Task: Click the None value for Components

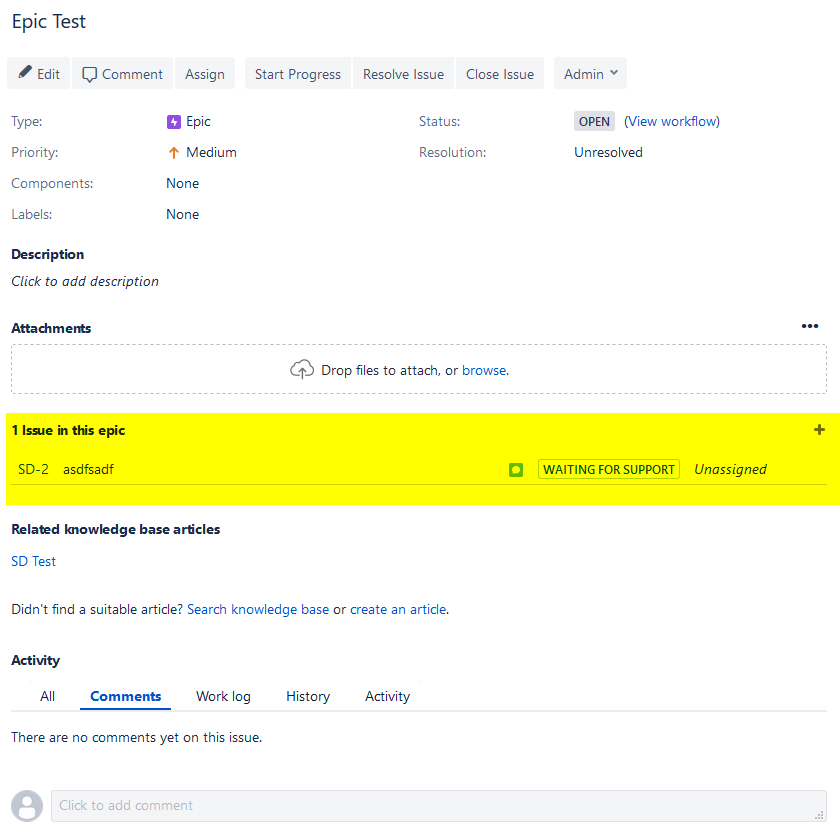Action: click(x=182, y=183)
